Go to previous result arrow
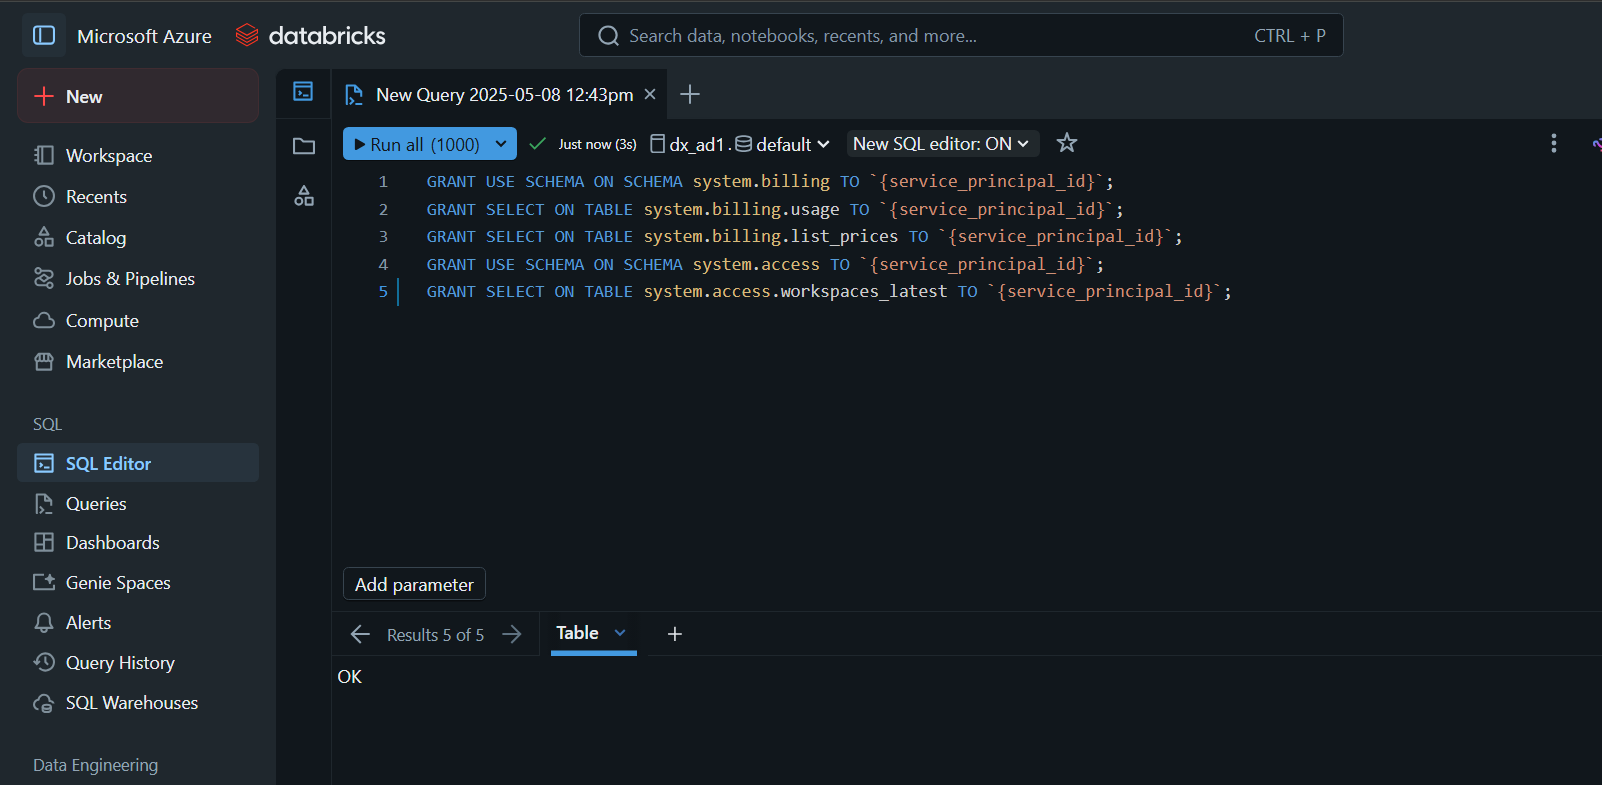The height and width of the screenshot is (785, 1602). (x=360, y=635)
